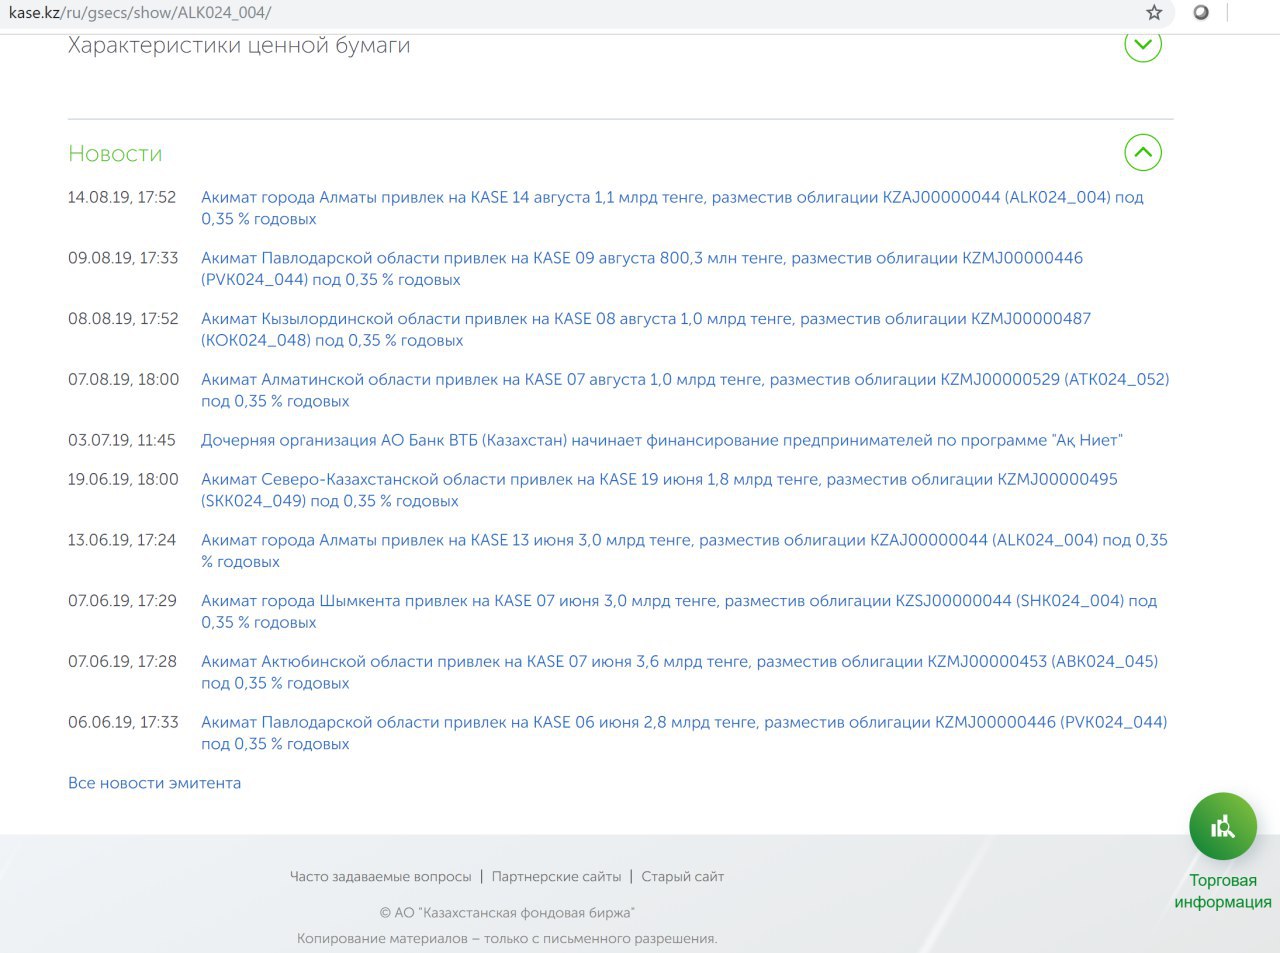This screenshot has width=1280, height=953.
Task: Select the Копирование материалов permission notice
Action: click(507, 938)
